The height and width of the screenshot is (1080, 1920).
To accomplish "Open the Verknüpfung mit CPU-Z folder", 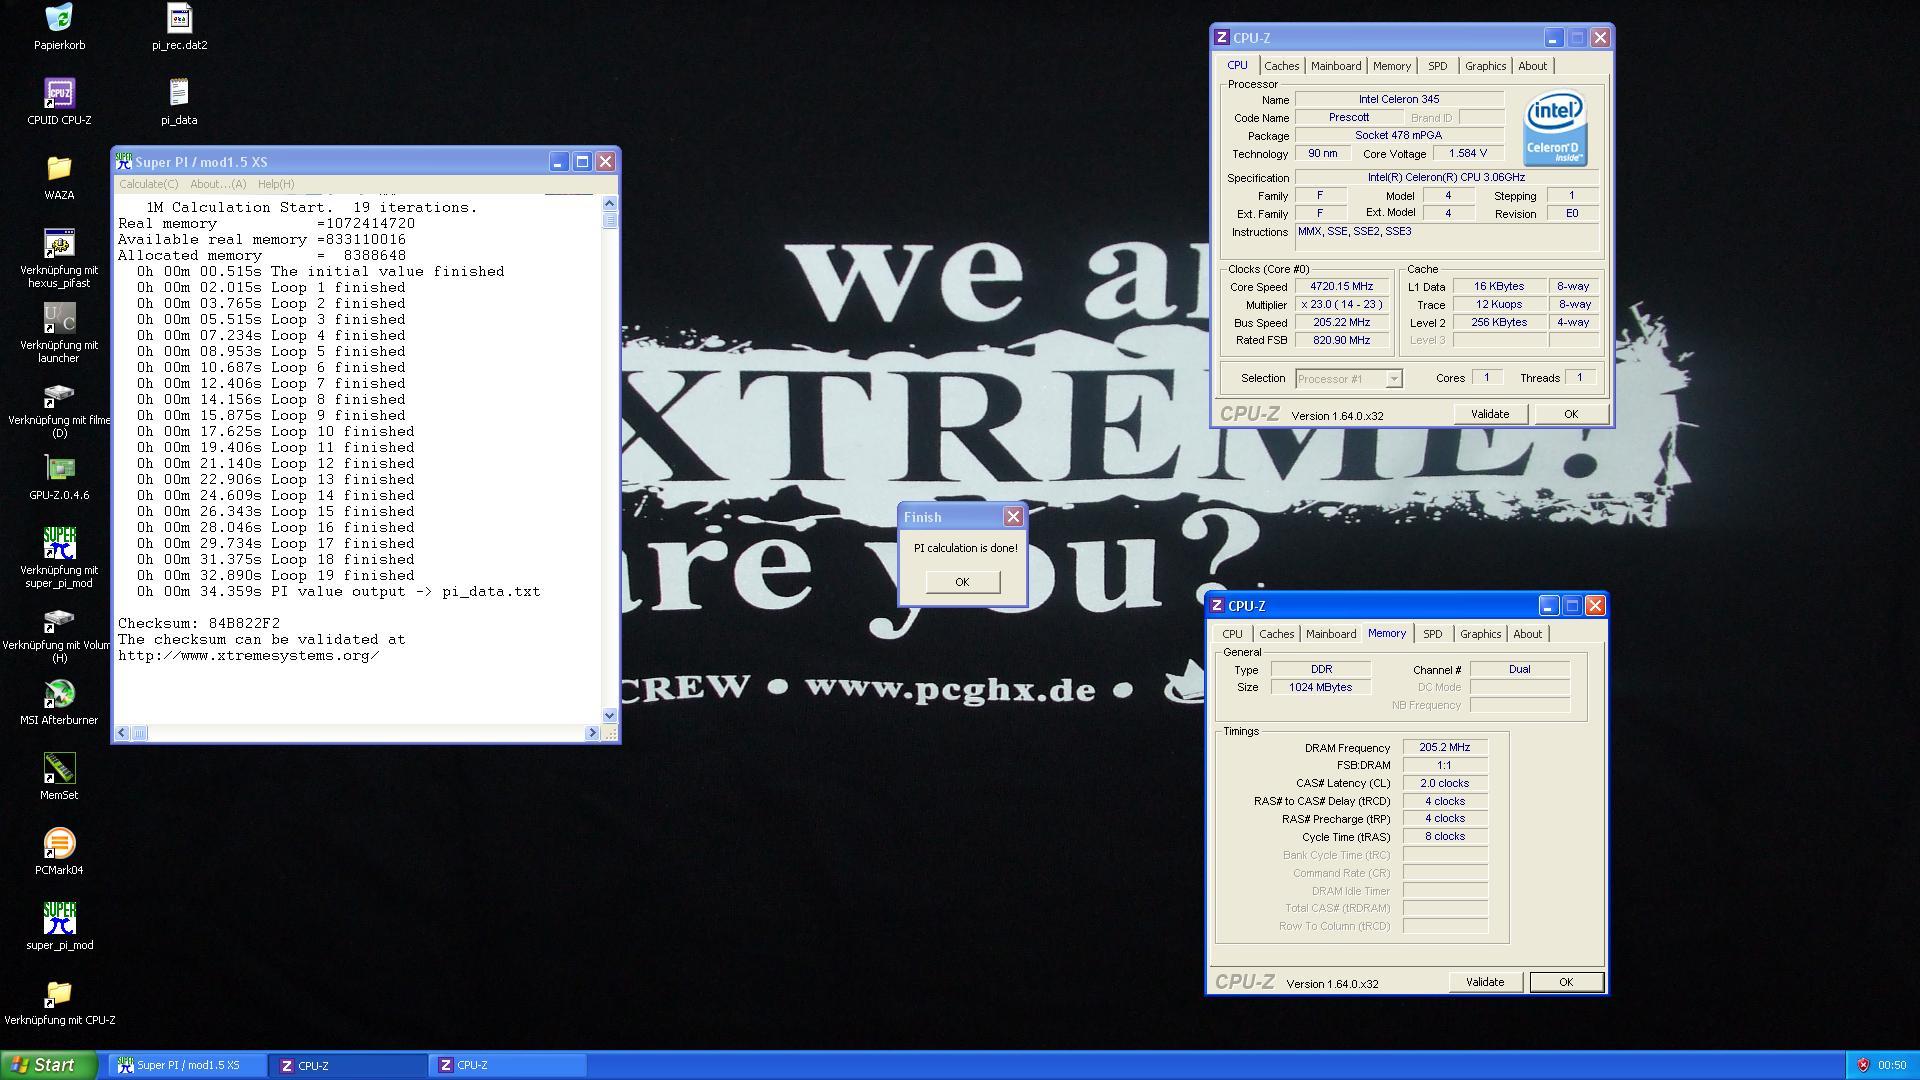I will point(59,993).
